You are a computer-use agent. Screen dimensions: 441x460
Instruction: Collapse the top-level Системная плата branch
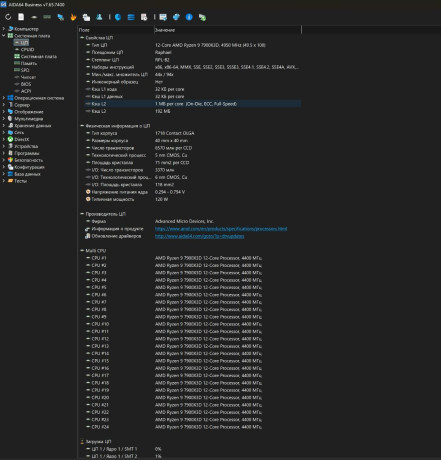click(x=4, y=36)
